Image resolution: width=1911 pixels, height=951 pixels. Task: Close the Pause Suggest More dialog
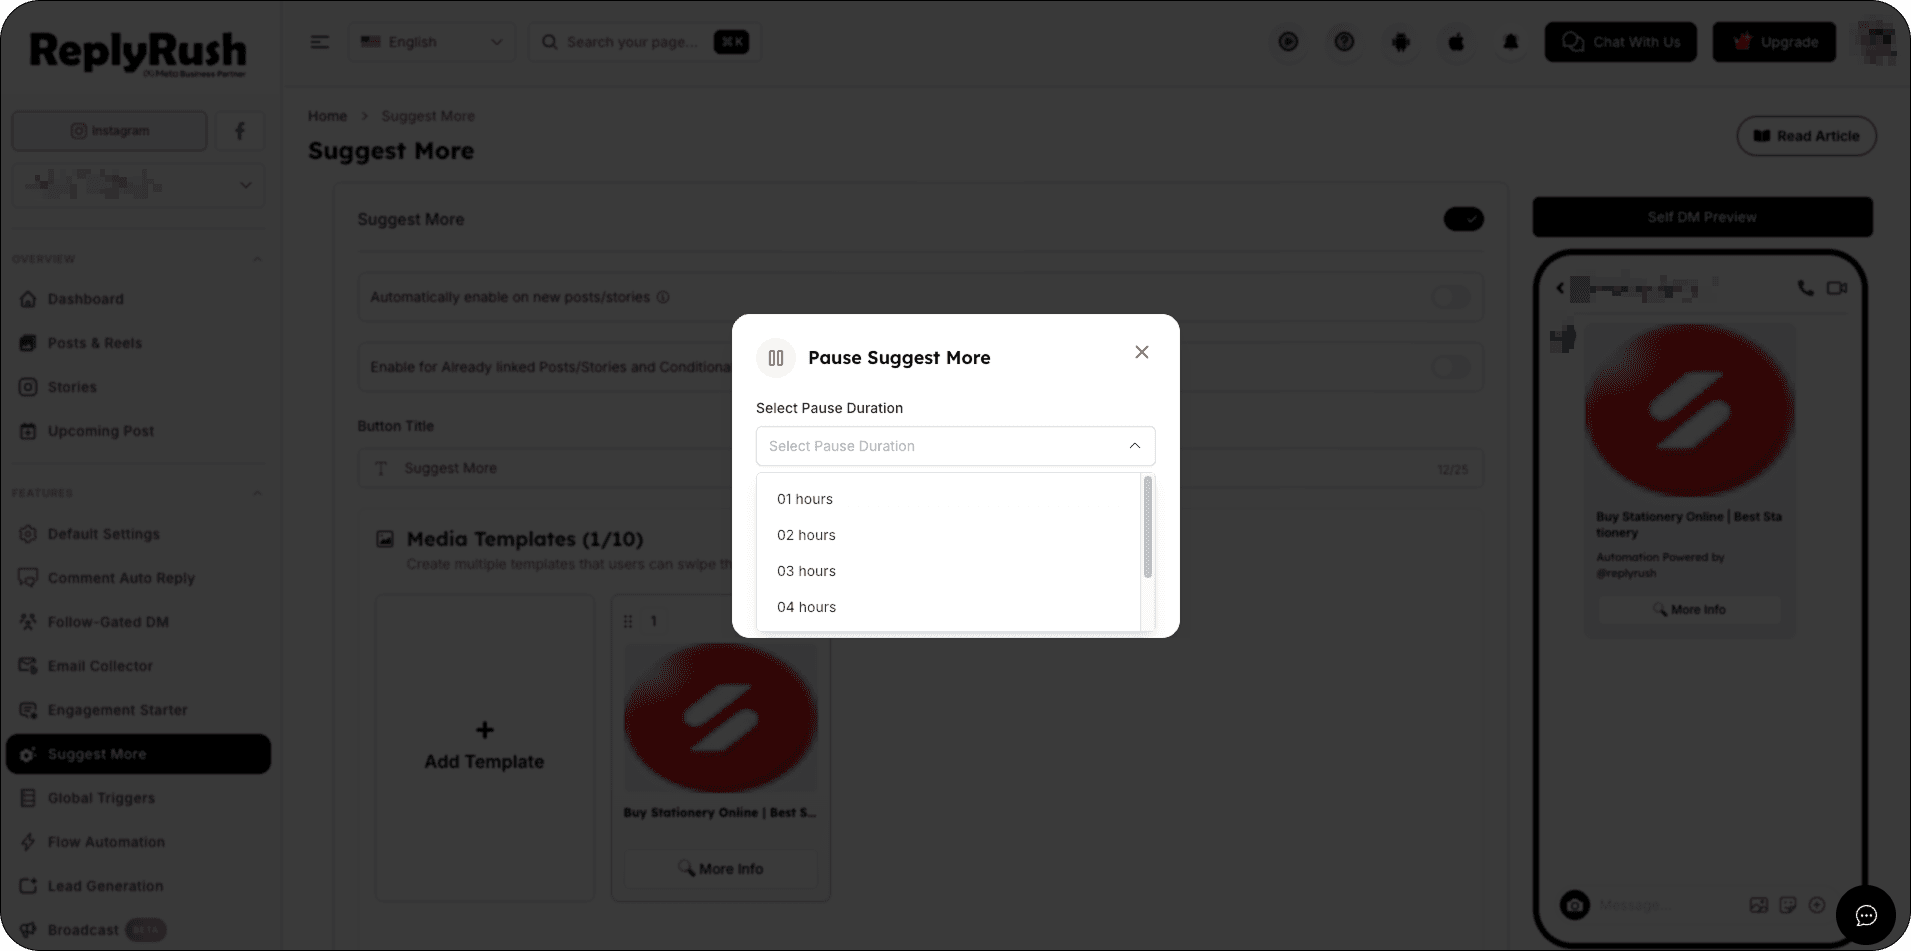(x=1141, y=352)
